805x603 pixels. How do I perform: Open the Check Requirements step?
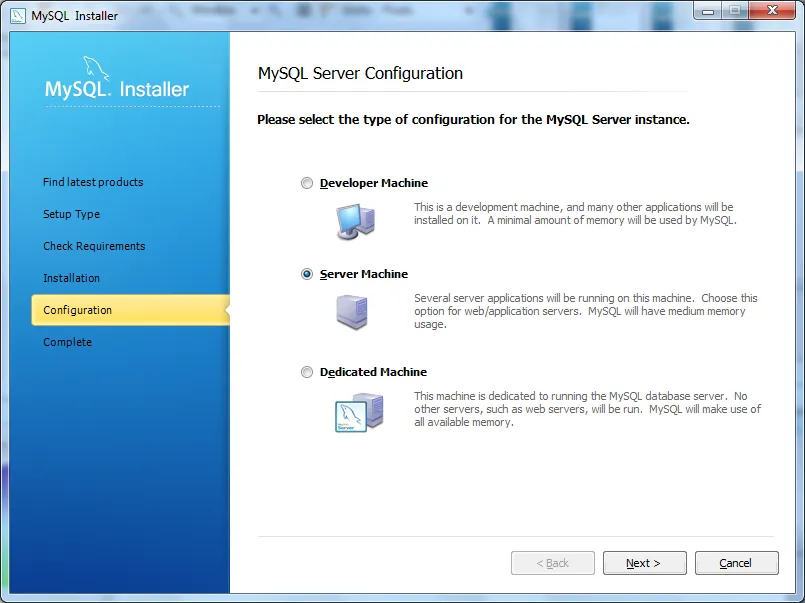pos(94,246)
